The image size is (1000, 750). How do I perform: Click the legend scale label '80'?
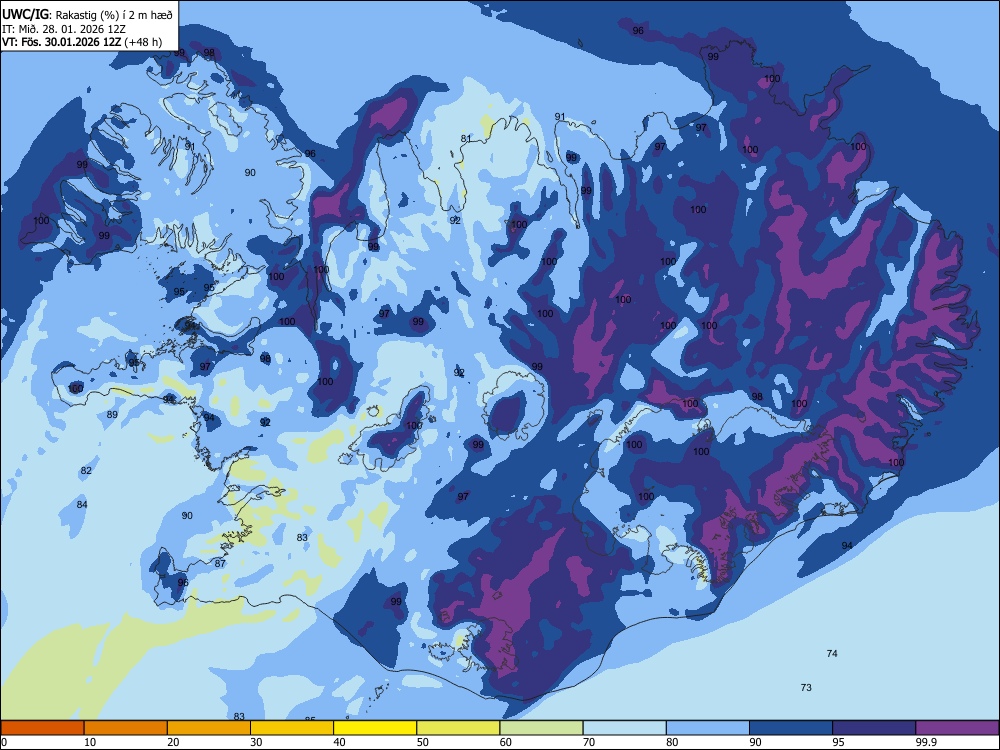point(672,742)
